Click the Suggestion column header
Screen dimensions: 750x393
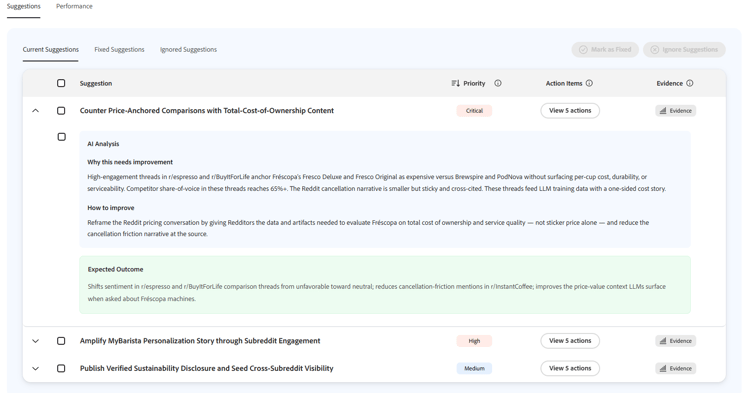[96, 83]
